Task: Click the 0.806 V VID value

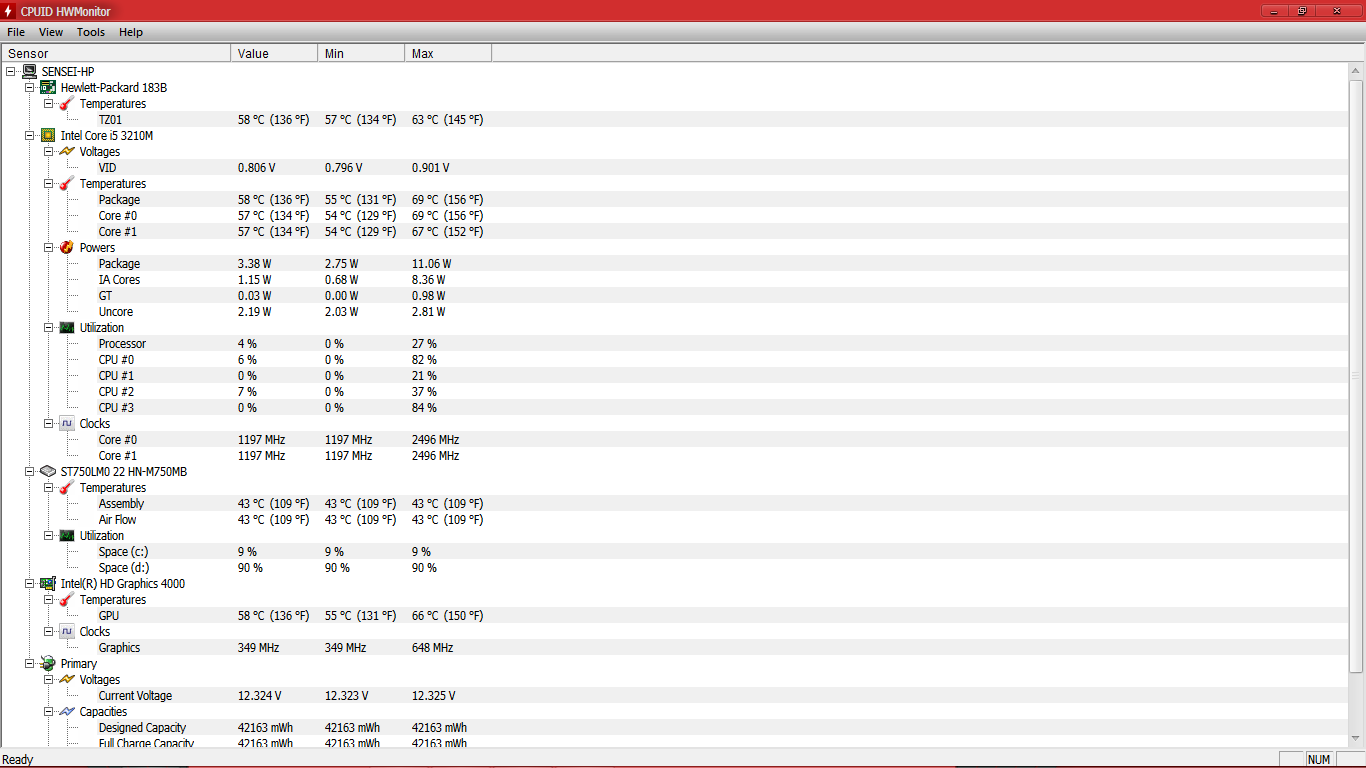Action: click(256, 168)
